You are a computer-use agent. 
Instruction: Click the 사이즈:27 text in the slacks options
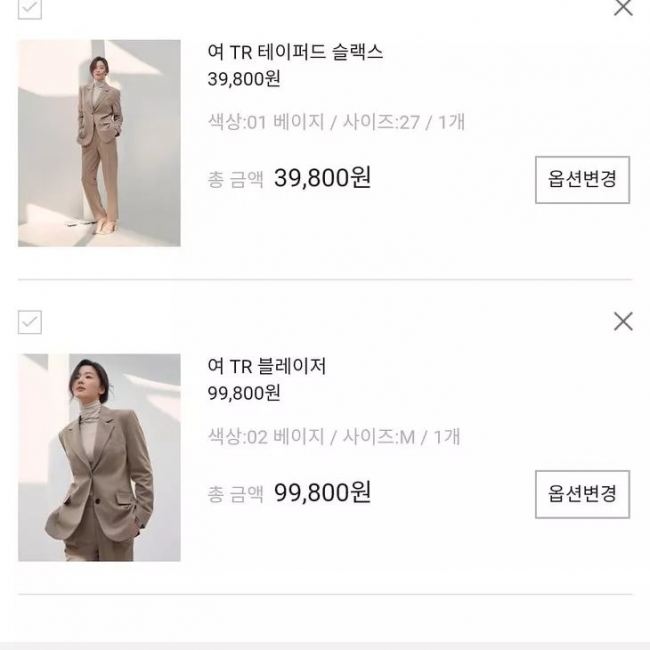(381, 122)
